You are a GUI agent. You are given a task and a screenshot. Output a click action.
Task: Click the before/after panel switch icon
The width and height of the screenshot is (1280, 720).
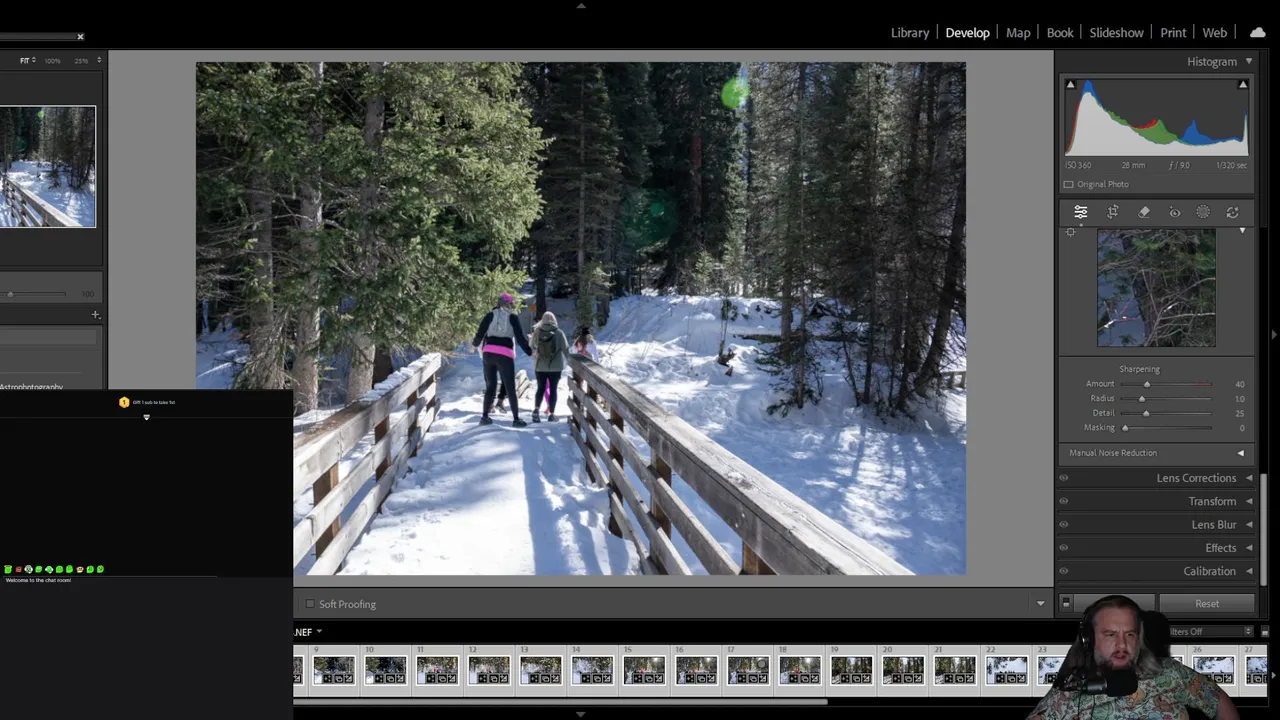(x=1066, y=603)
